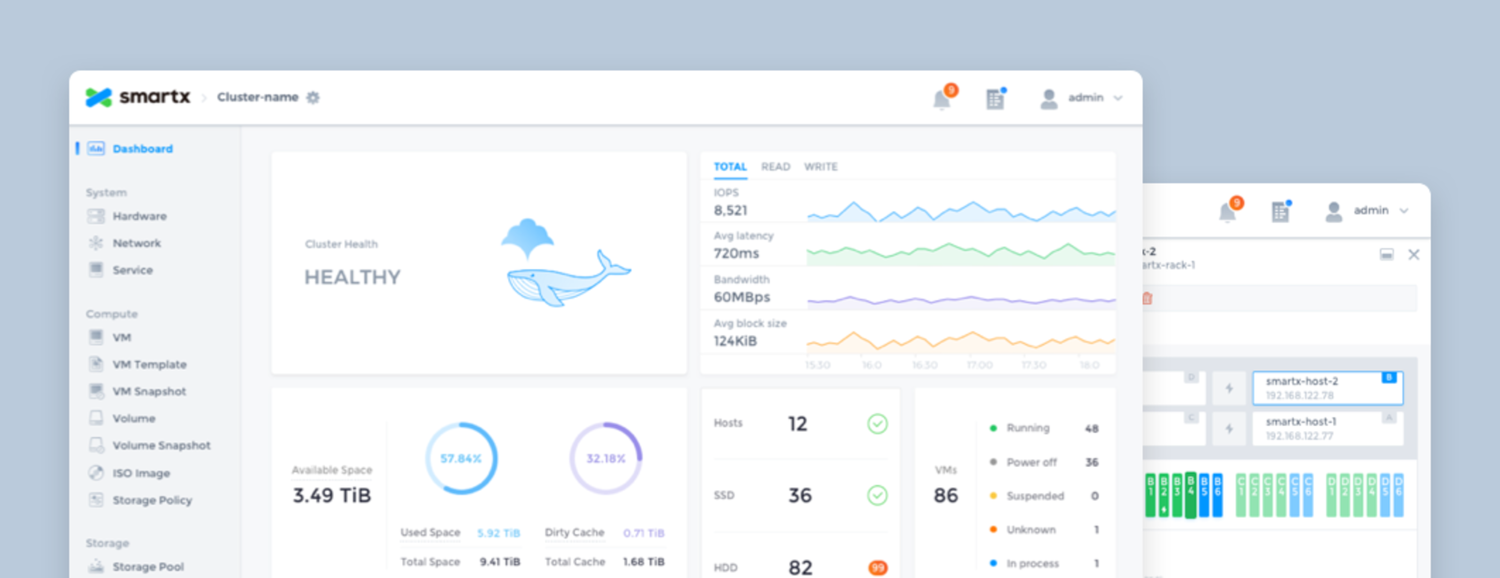Click the Hosts green check status icon
Image resolution: width=1500 pixels, height=578 pixels.
pyautogui.click(x=877, y=424)
